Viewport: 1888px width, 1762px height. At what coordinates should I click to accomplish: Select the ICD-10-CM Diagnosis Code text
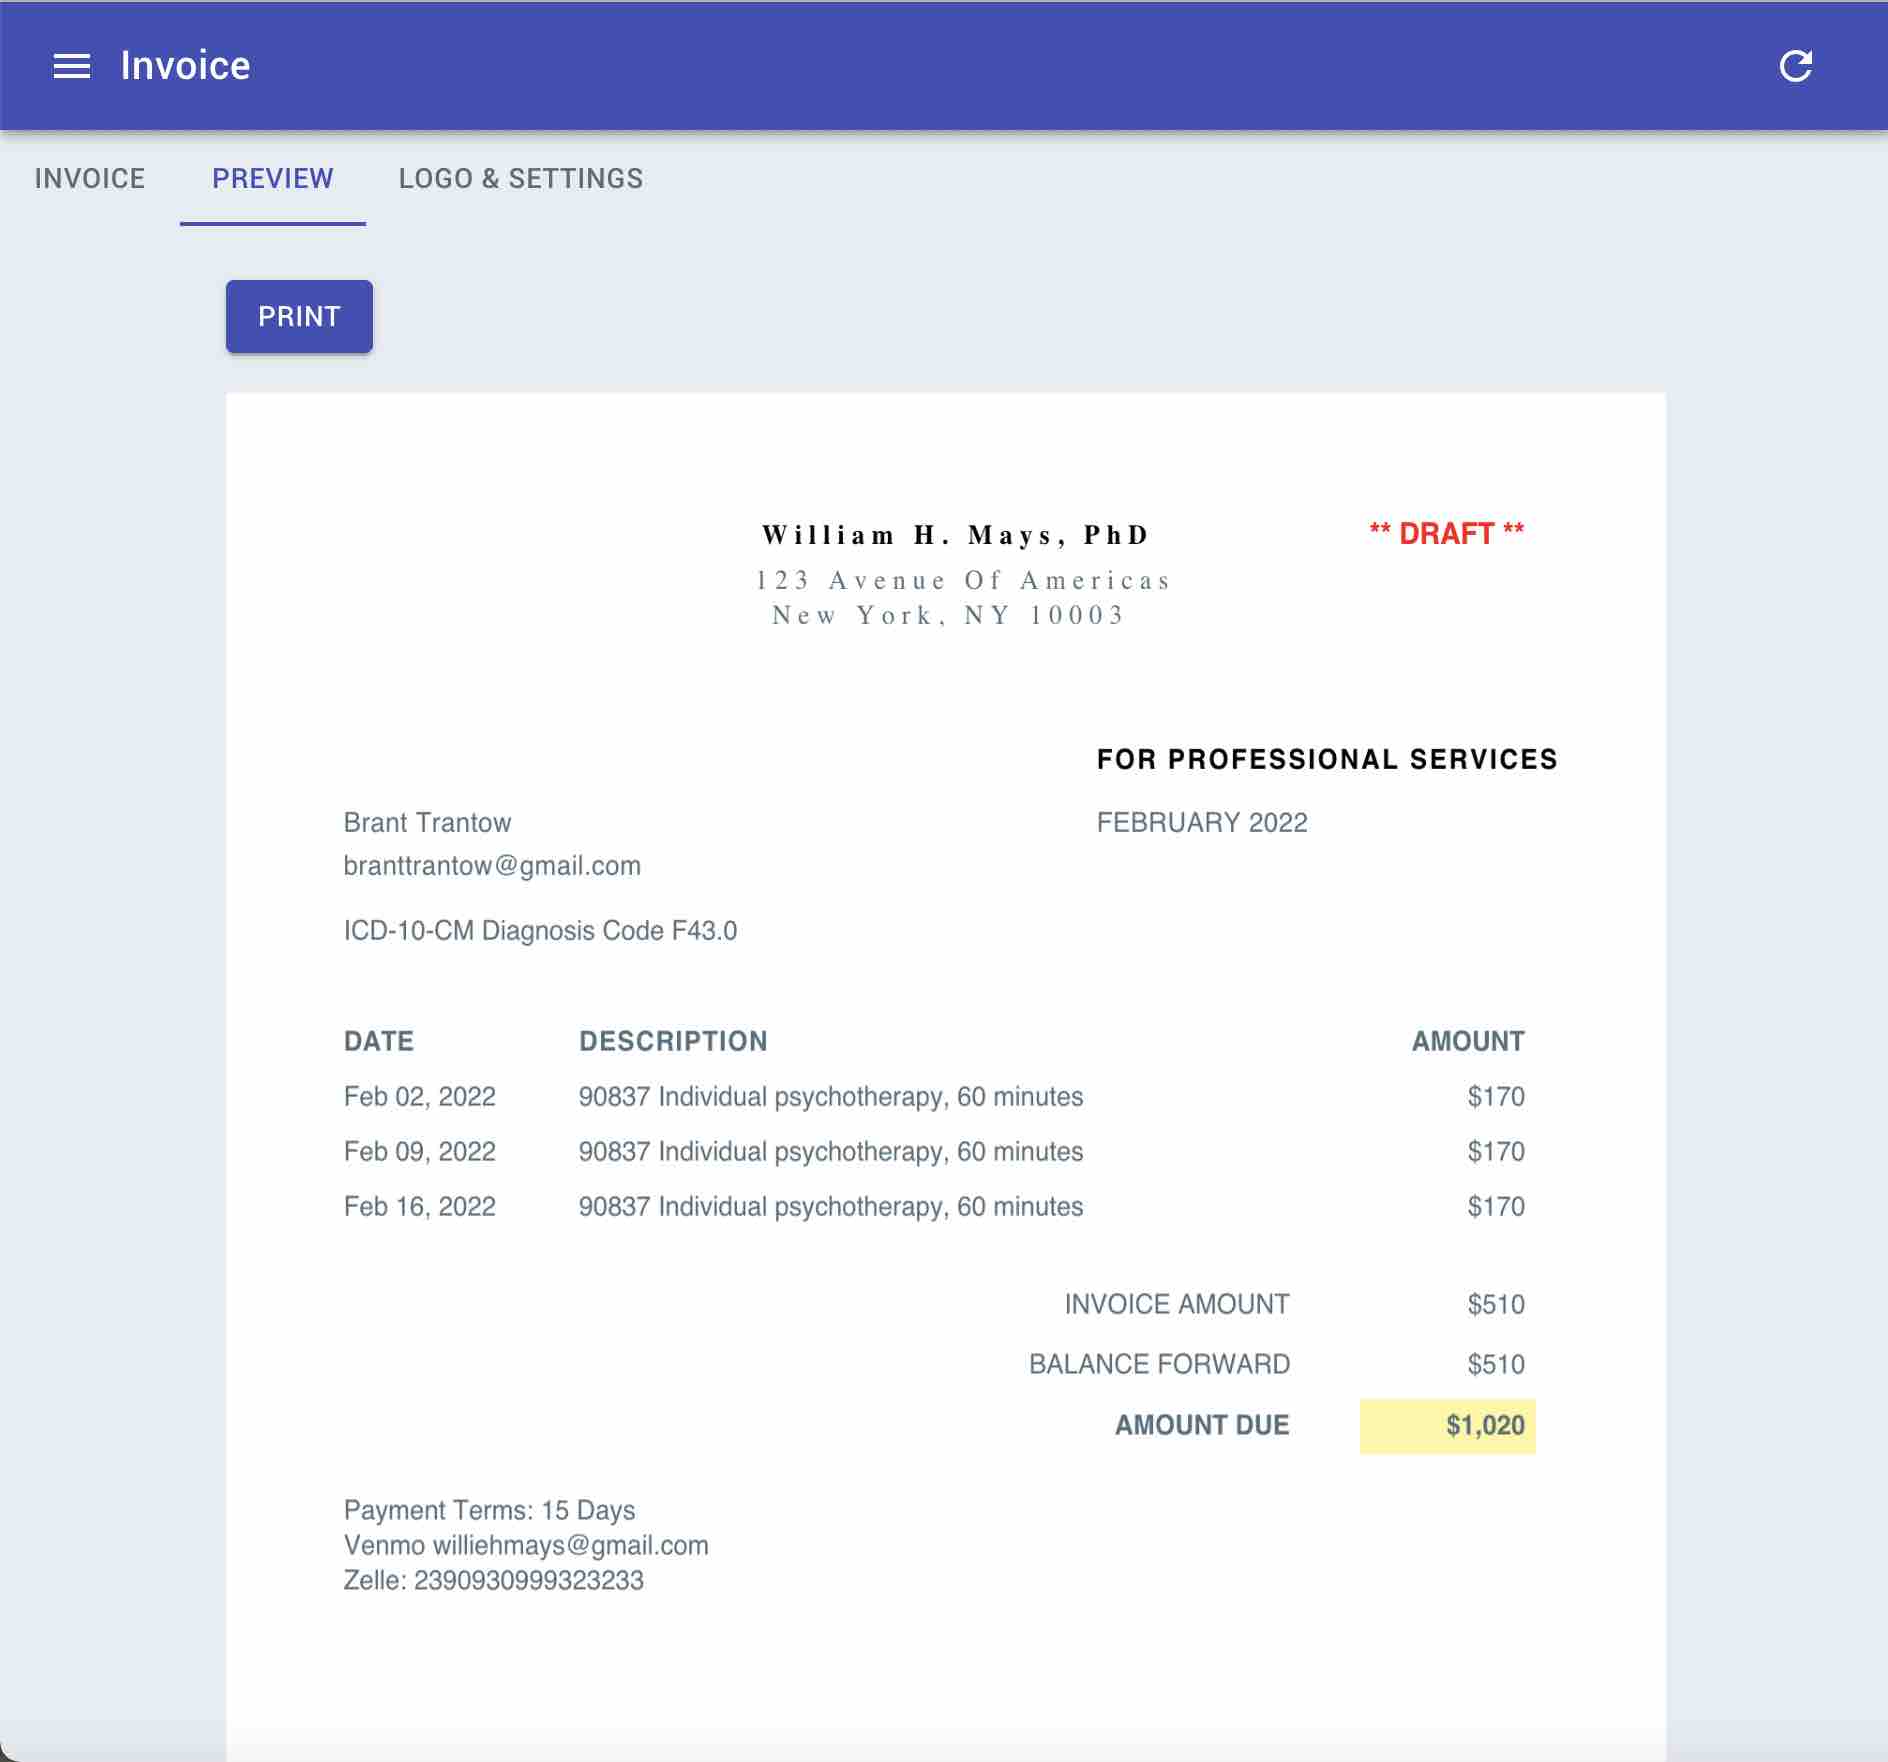540,929
